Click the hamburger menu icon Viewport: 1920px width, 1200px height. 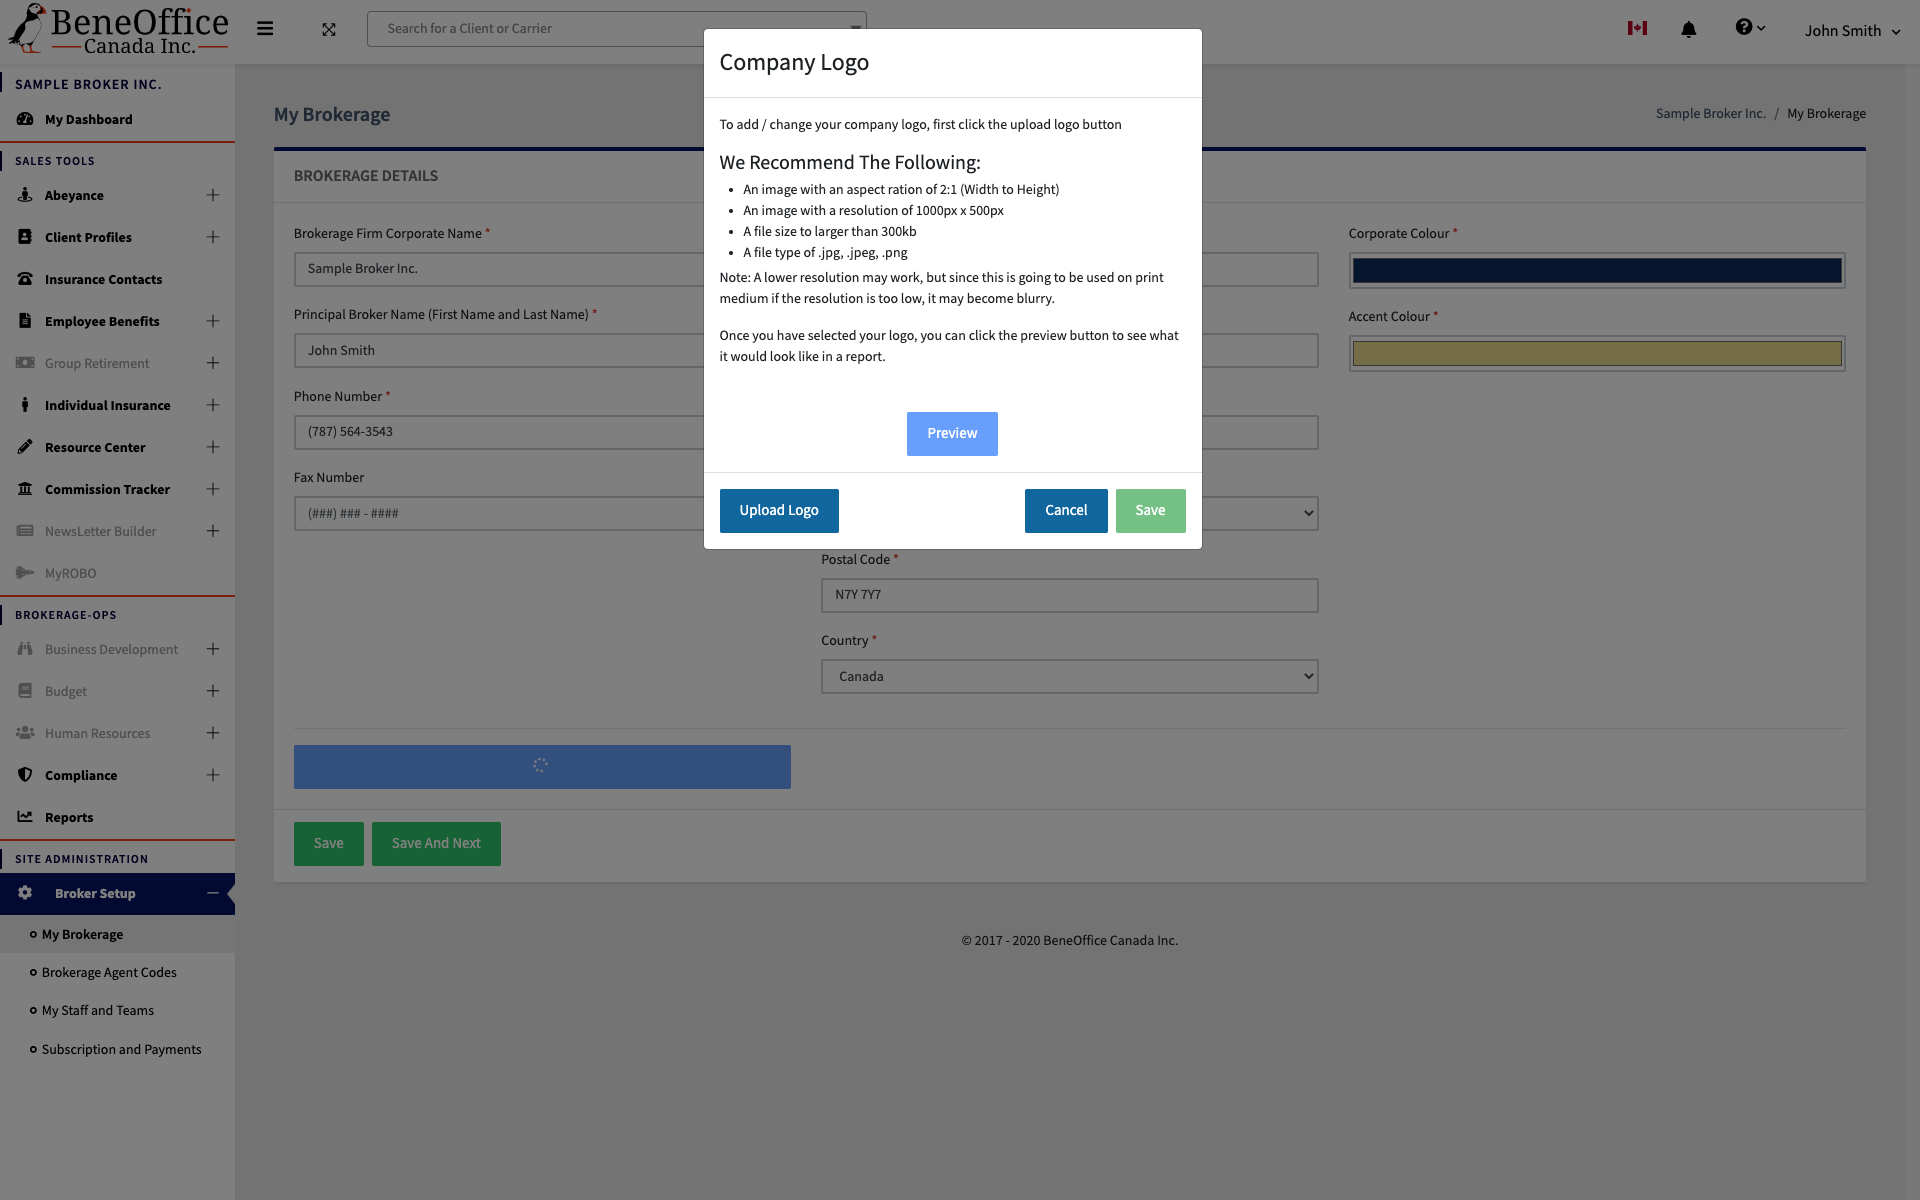(x=265, y=29)
